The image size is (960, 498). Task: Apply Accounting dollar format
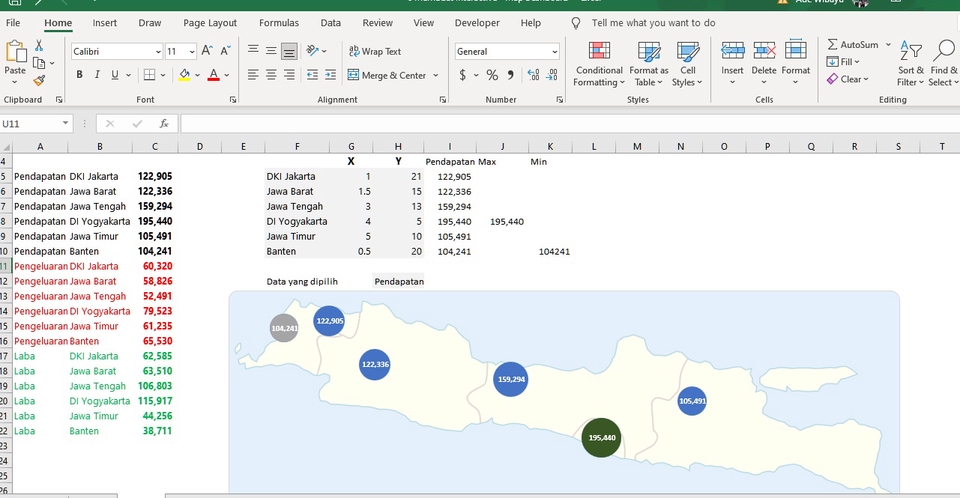(x=463, y=75)
